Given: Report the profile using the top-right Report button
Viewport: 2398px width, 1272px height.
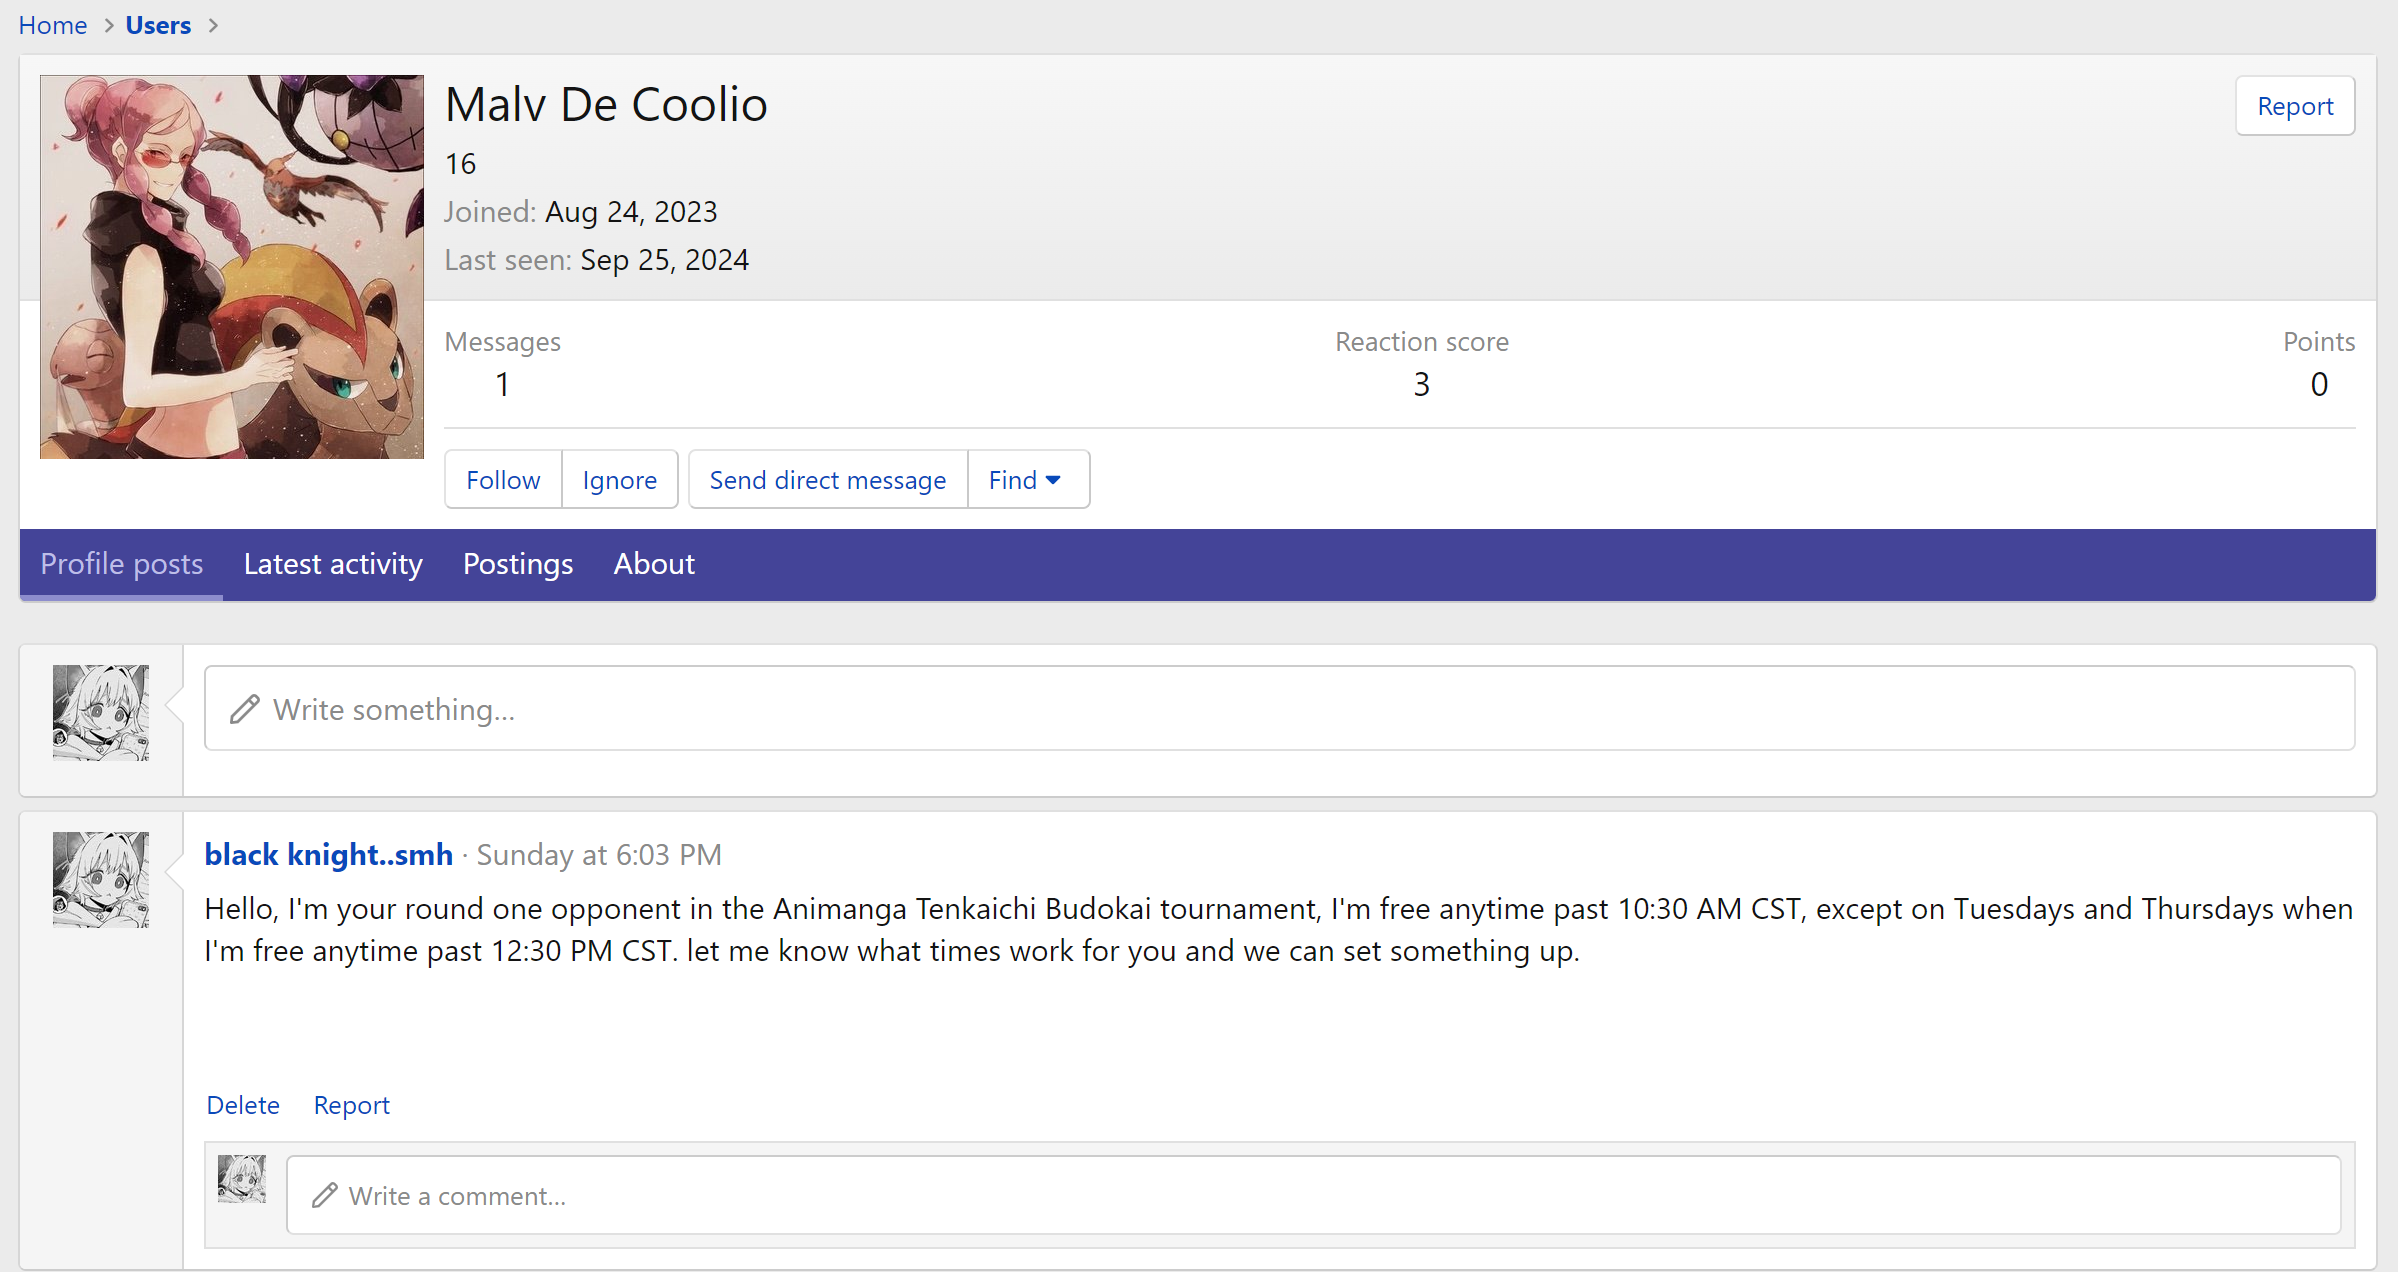Looking at the screenshot, I should 2294,106.
